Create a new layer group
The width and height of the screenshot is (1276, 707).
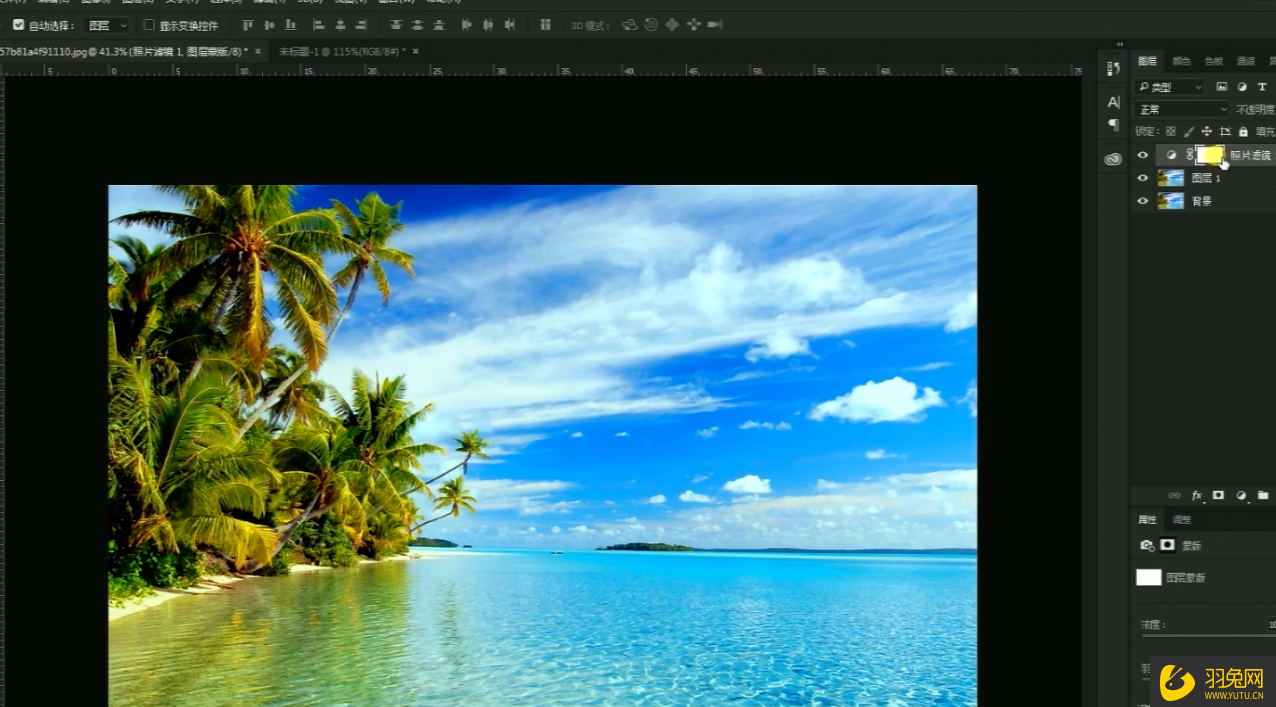[x=1263, y=495]
